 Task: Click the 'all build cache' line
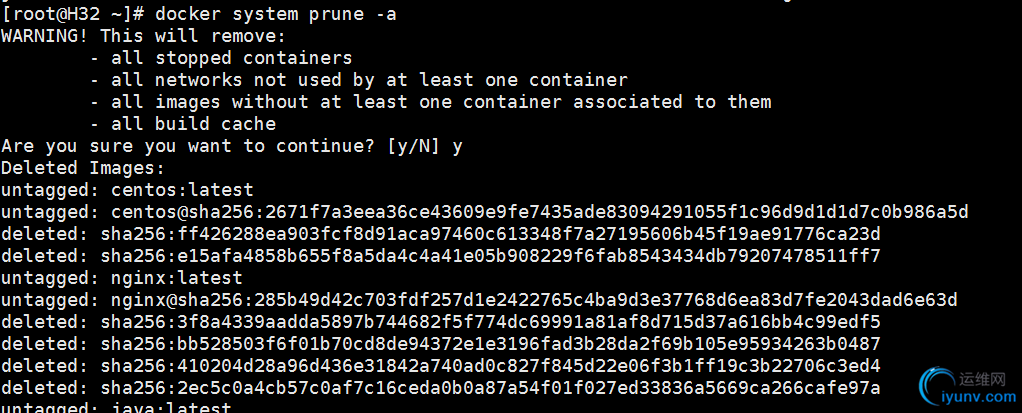tap(182, 124)
